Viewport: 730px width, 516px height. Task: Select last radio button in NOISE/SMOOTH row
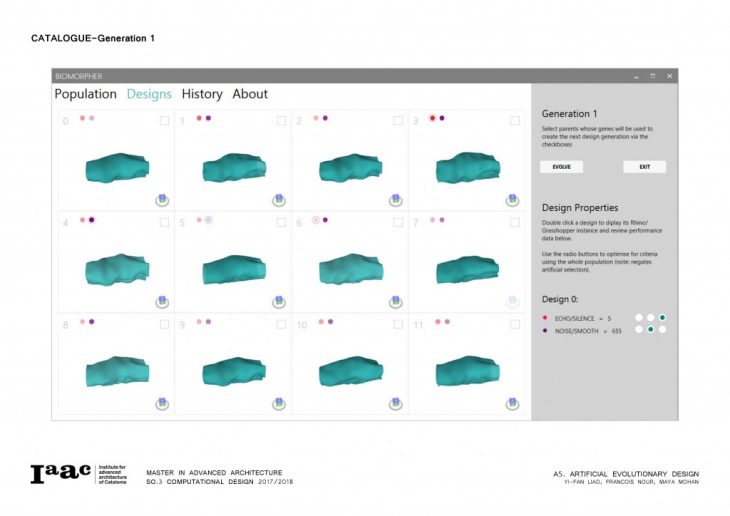pyautogui.click(x=662, y=329)
